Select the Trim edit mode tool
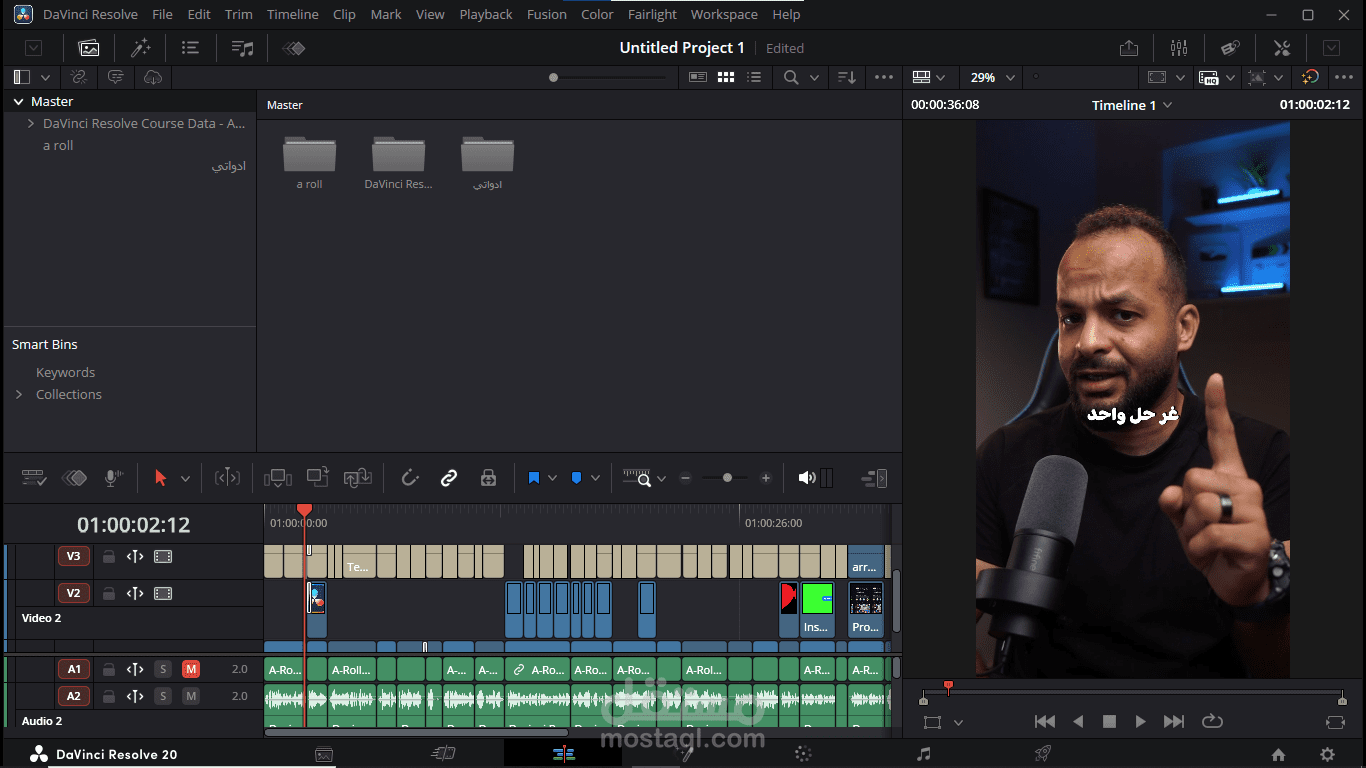This screenshot has height=768, width=1366. (x=227, y=478)
